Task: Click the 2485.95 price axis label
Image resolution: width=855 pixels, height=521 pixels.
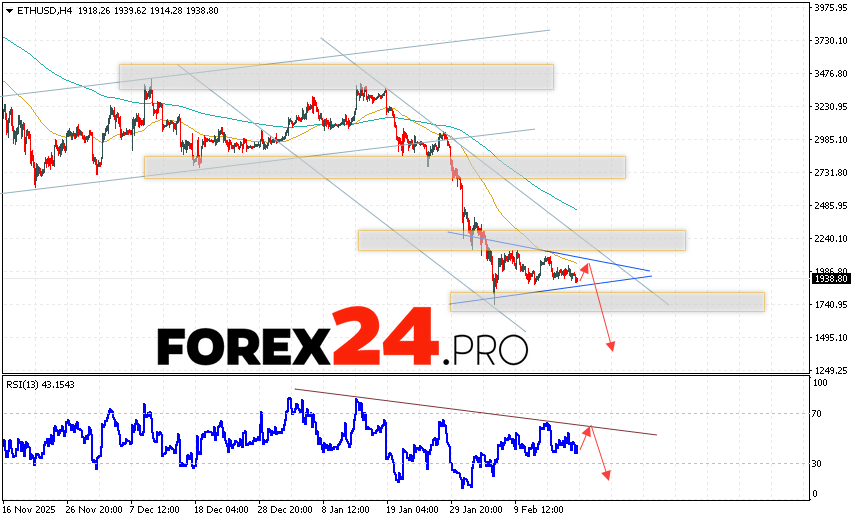Action: [x=829, y=206]
